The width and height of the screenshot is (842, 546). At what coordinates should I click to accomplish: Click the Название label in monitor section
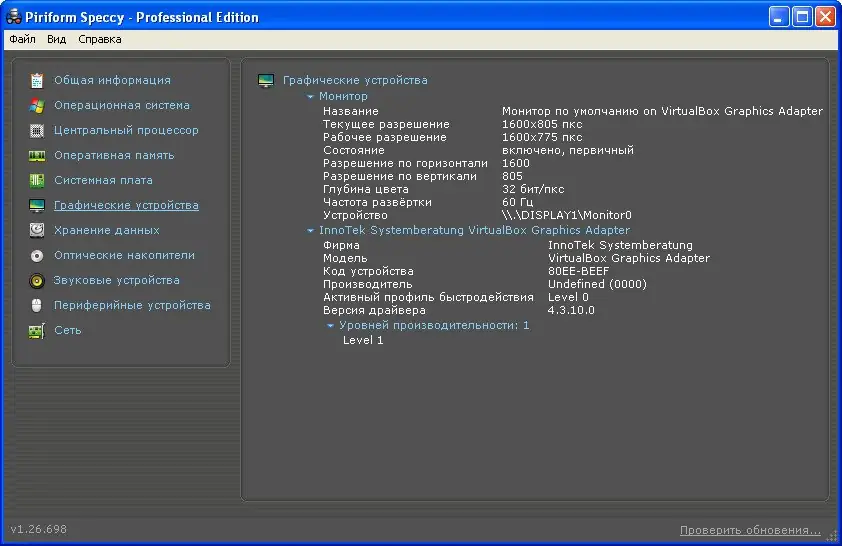click(x=351, y=111)
